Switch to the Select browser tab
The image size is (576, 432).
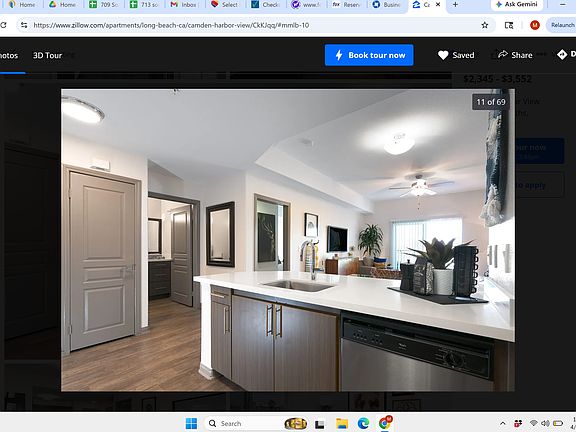coord(225,4)
